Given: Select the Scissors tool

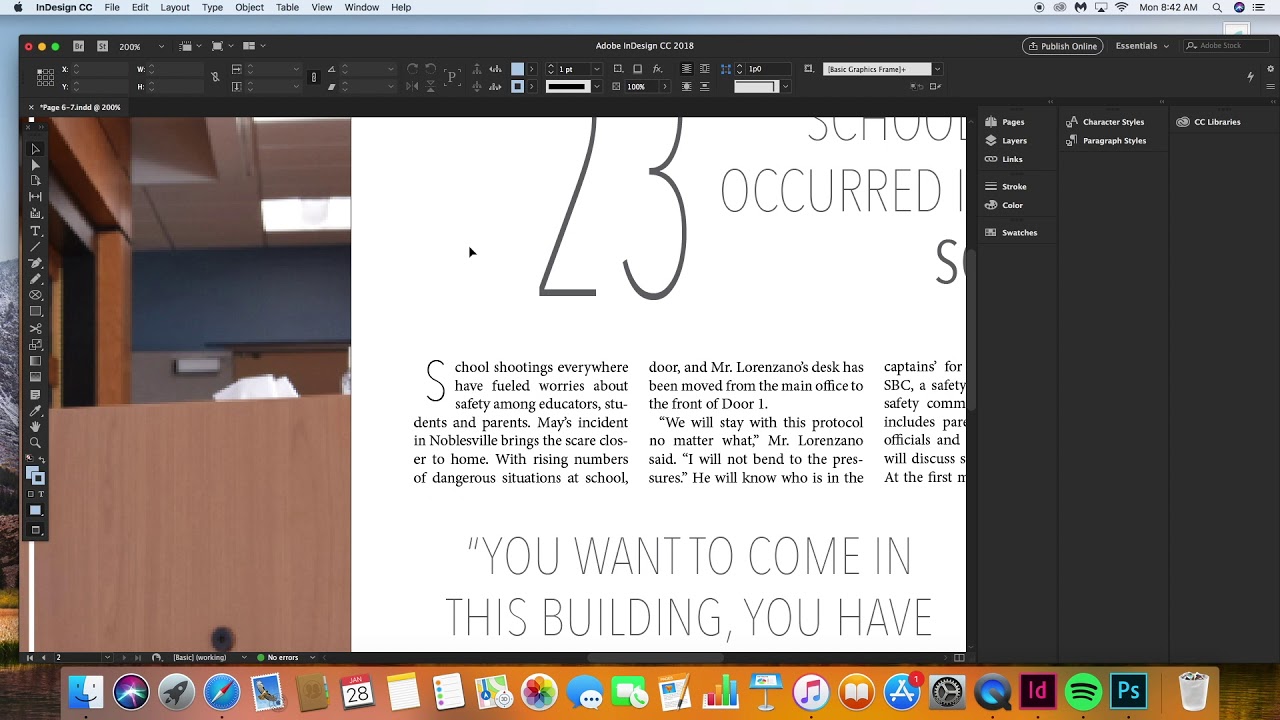Looking at the screenshot, I should [35, 329].
